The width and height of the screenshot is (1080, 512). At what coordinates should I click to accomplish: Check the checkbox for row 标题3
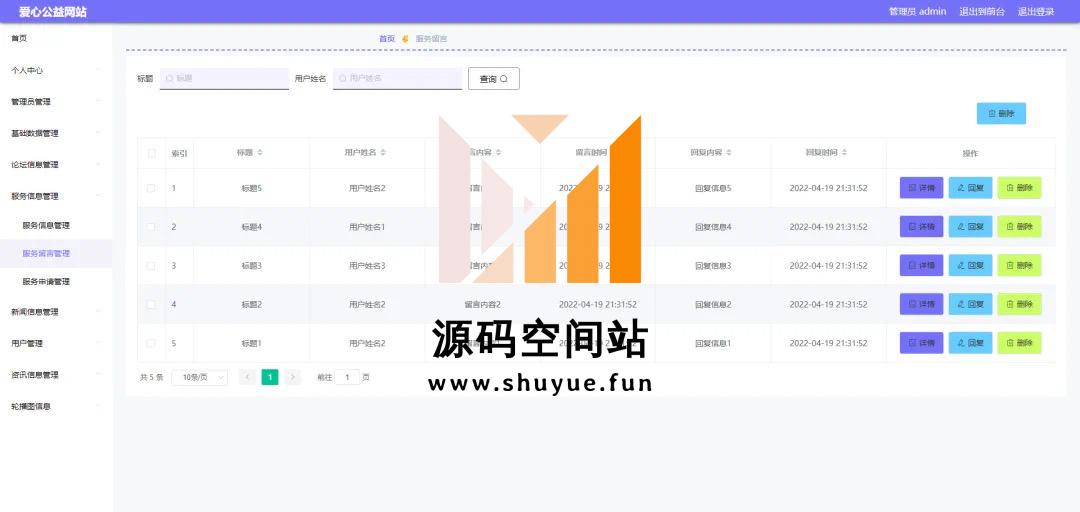tap(152, 265)
